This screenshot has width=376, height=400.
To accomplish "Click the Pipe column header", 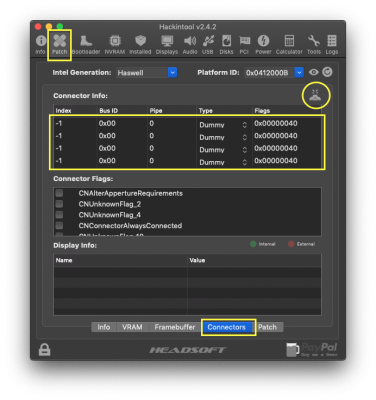I will click(172, 110).
